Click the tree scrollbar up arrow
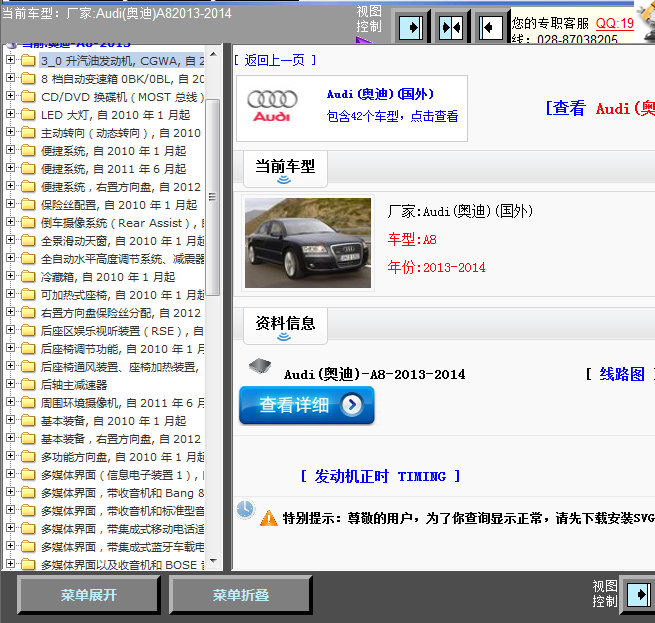Image resolution: width=655 pixels, height=623 pixels. [x=213, y=54]
